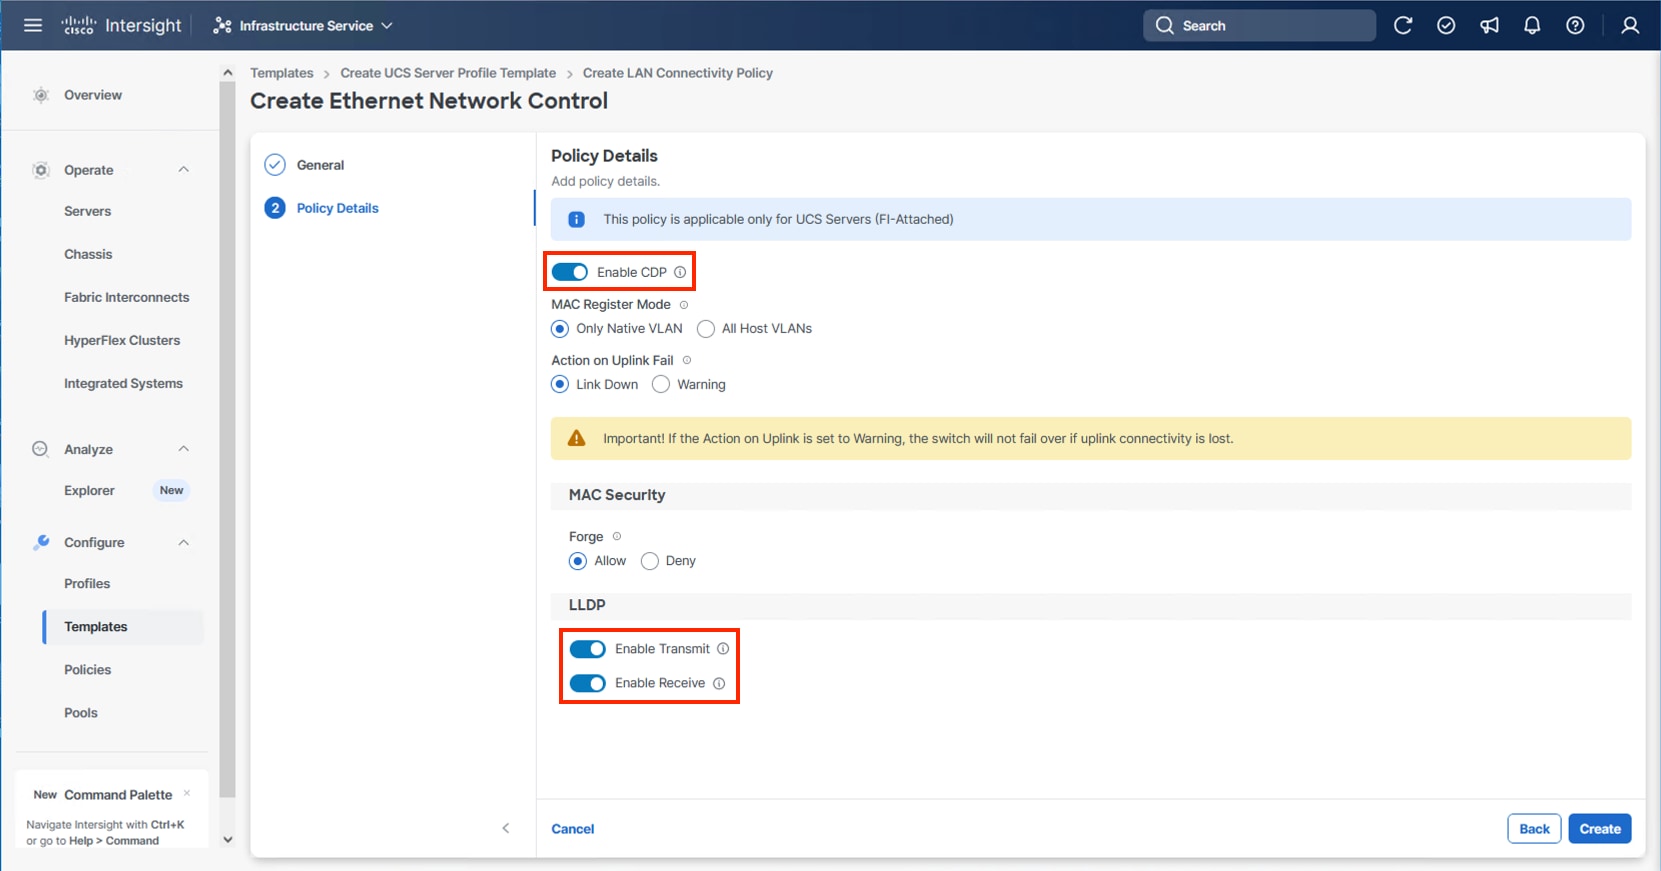1661x871 pixels.
Task: Click the refresh icon in header
Action: click(x=1403, y=26)
